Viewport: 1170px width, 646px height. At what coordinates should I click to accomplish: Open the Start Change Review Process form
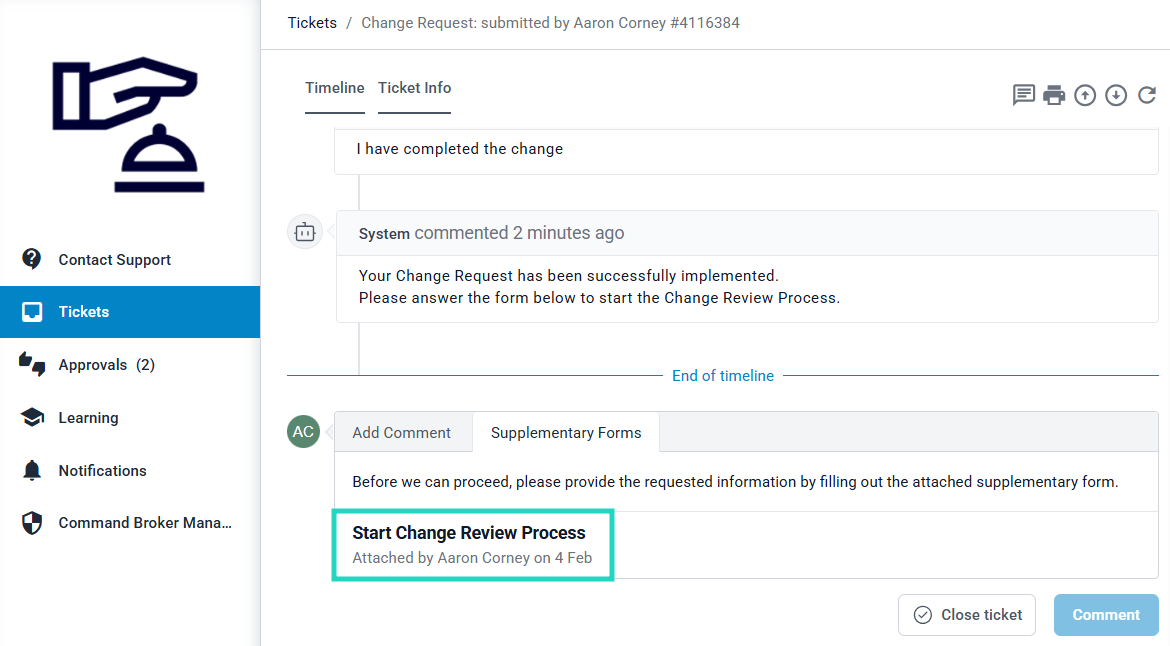(x=469, y=533)
